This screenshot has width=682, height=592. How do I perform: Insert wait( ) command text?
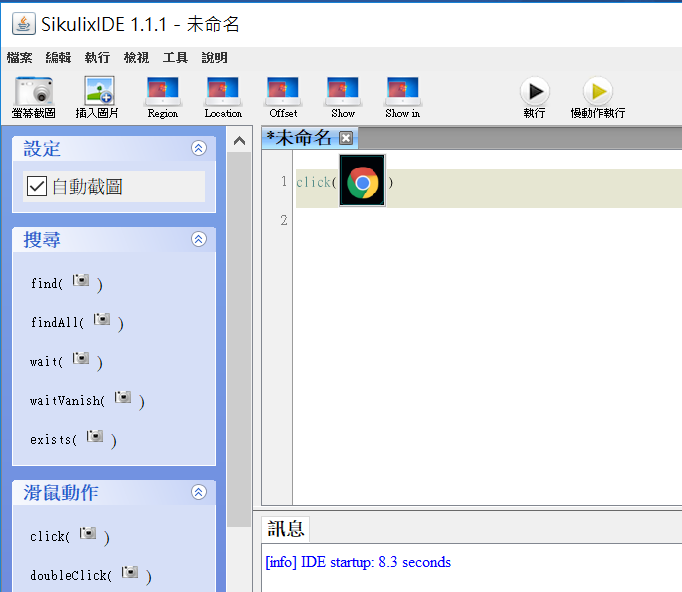coord(47,361)
